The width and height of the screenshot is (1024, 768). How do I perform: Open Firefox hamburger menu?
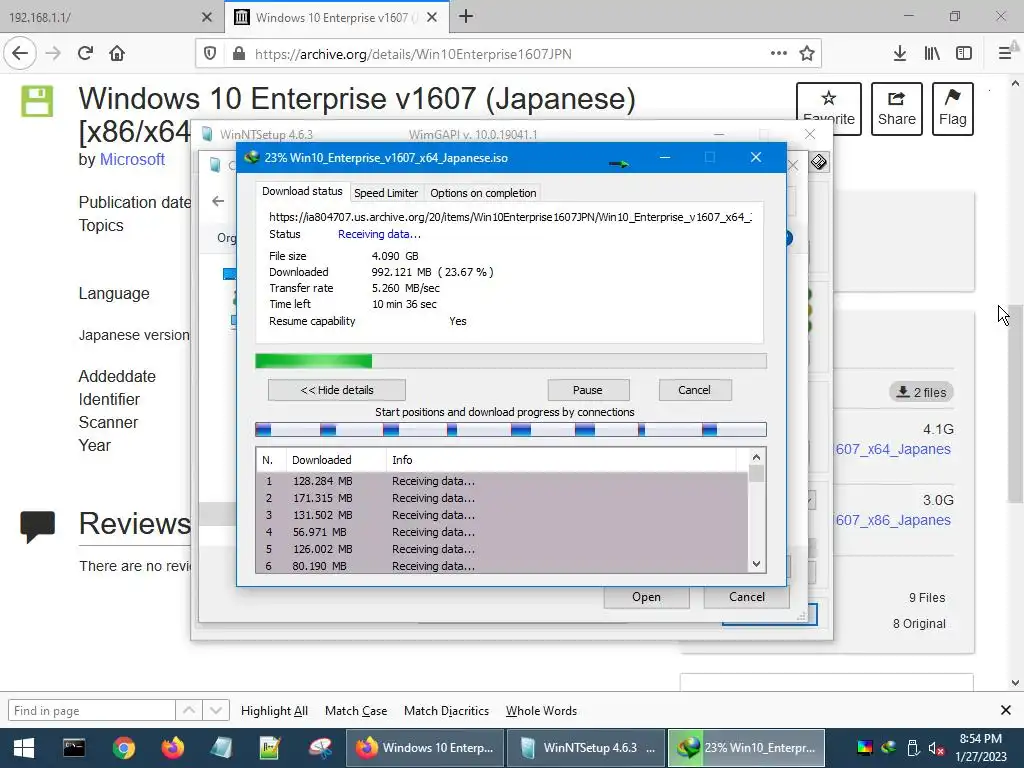tap(1006, 54)
